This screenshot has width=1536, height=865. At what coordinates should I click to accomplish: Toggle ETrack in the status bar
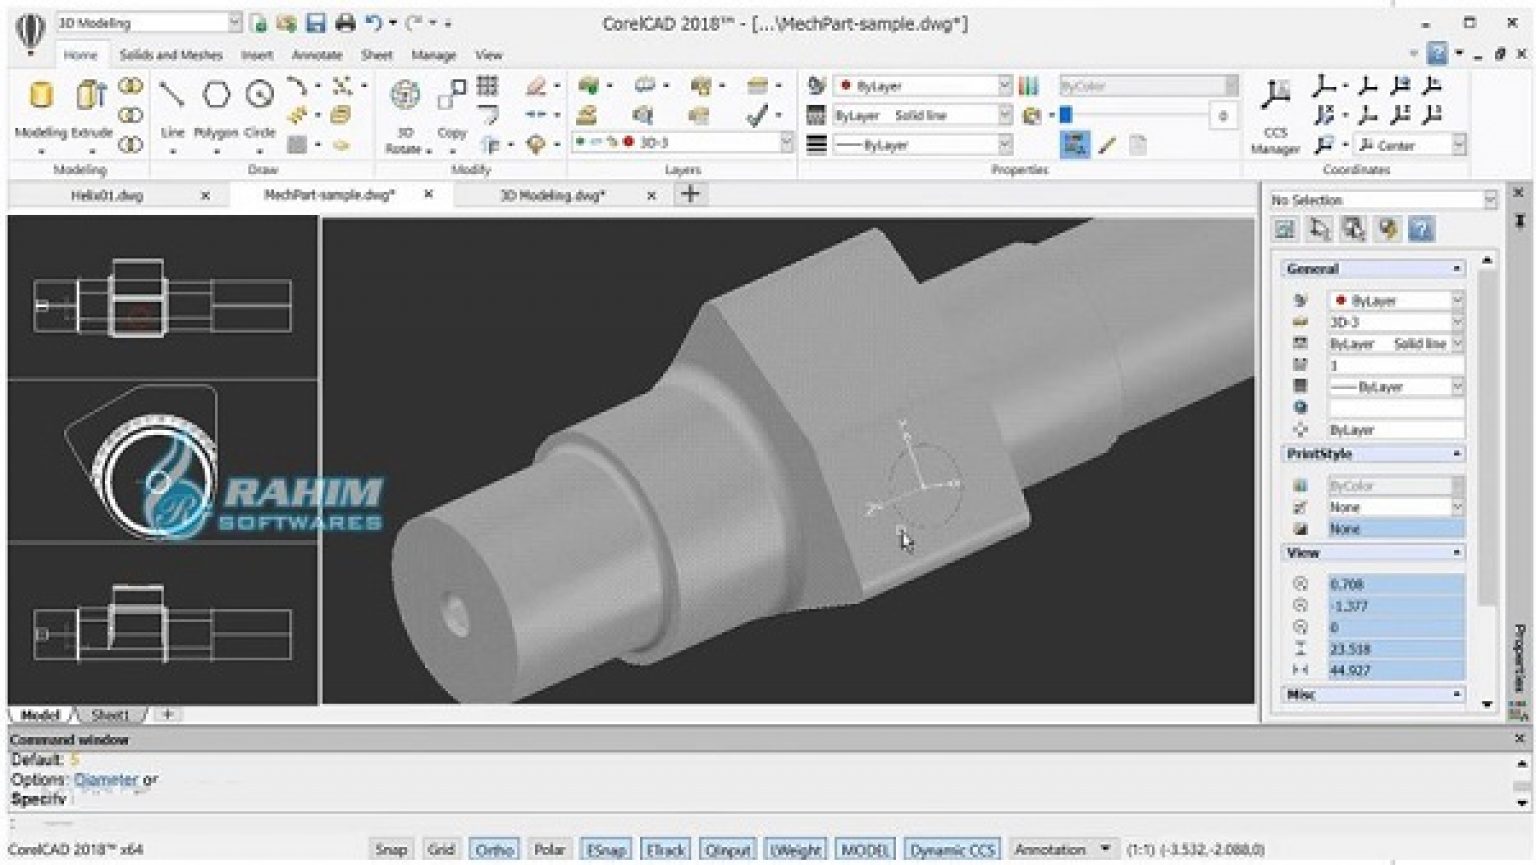pos(665,849)
